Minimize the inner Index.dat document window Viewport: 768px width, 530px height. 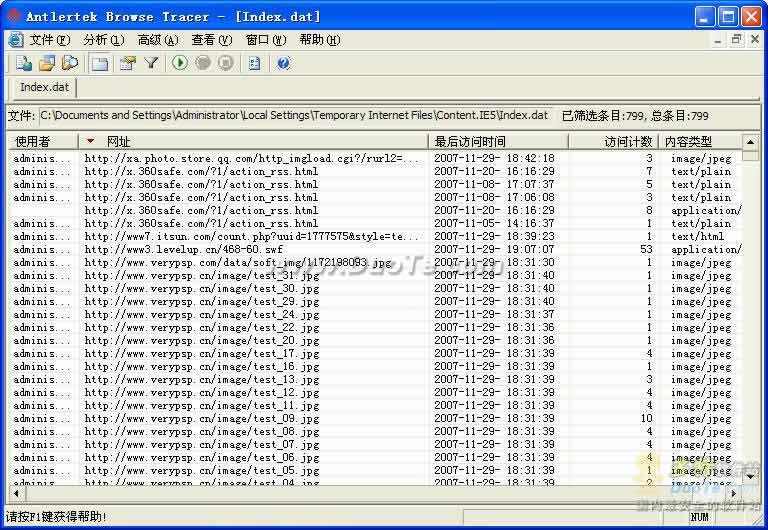(x=718, y=40)
